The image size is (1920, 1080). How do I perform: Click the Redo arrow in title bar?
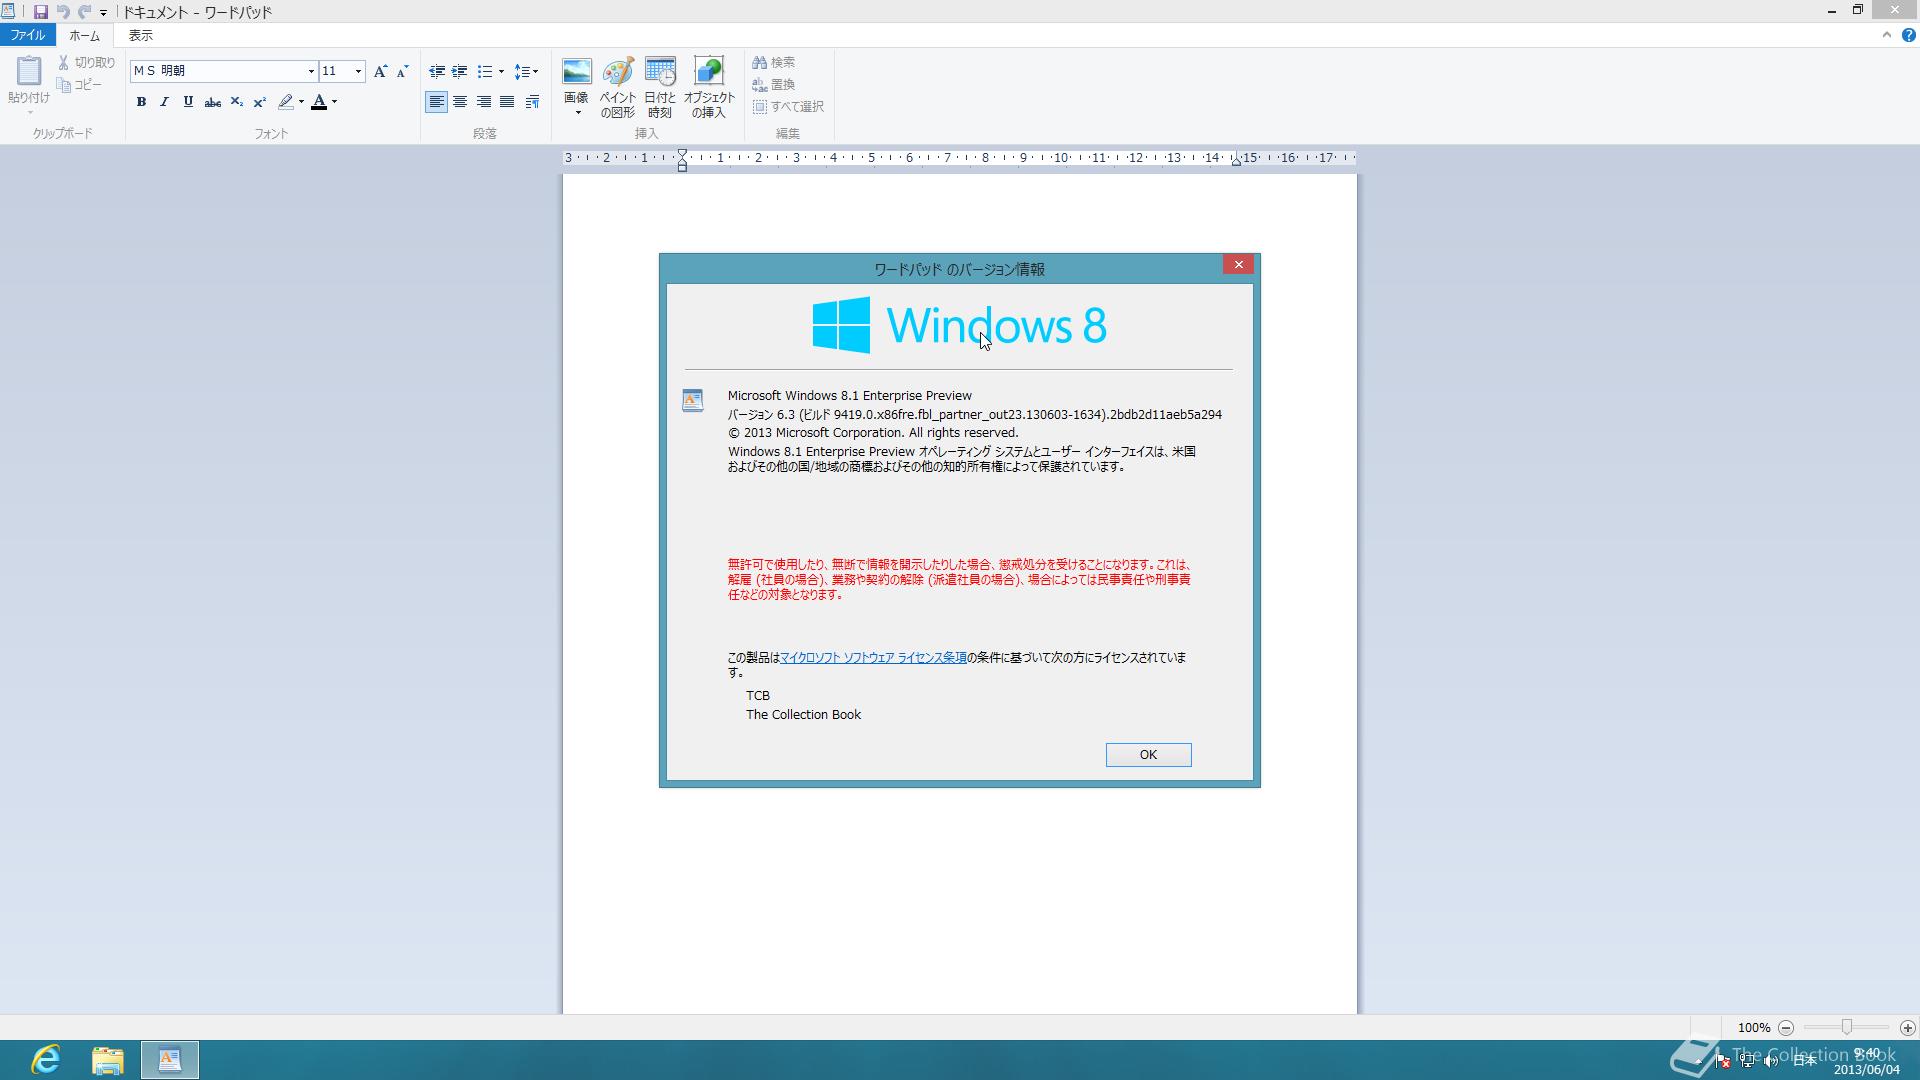85,12
